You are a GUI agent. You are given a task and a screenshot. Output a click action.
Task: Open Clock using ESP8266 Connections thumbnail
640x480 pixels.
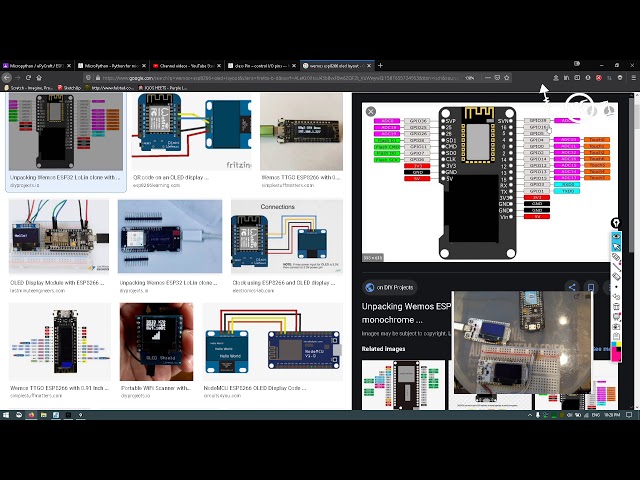[x=287, y=236]
